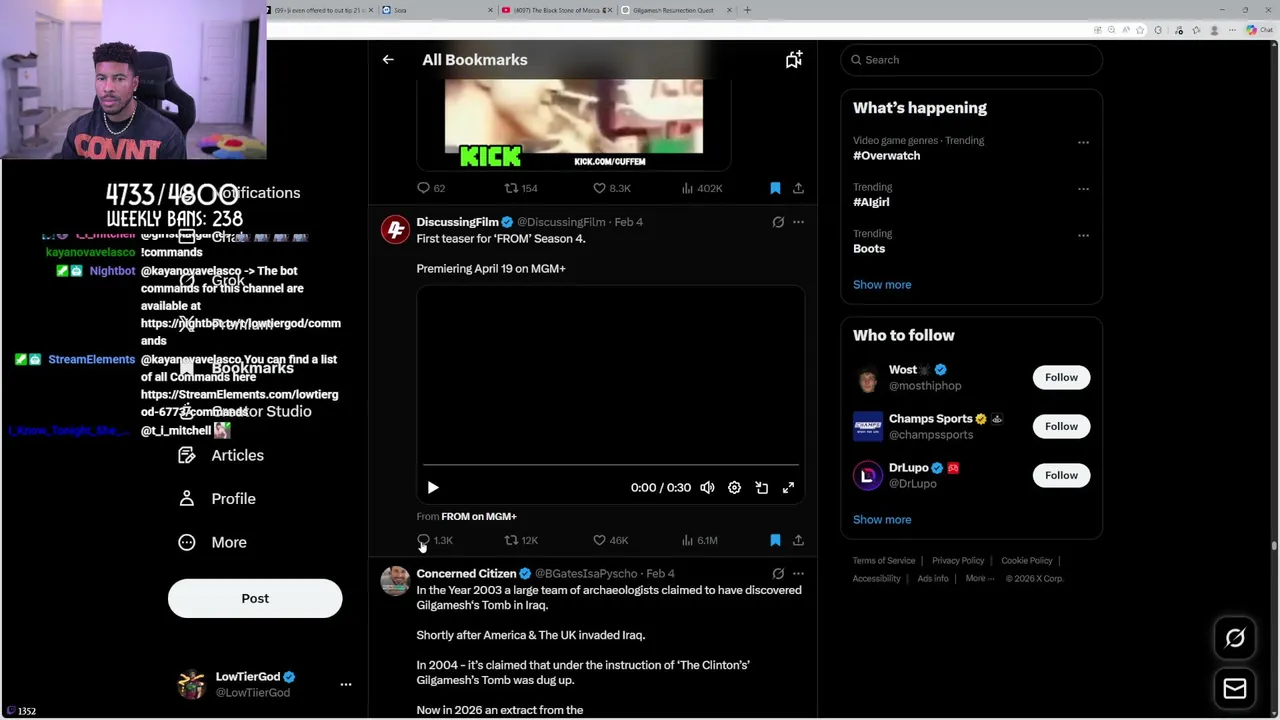Switch to the Sora browser tab
1280x720 pixels.
436,10
